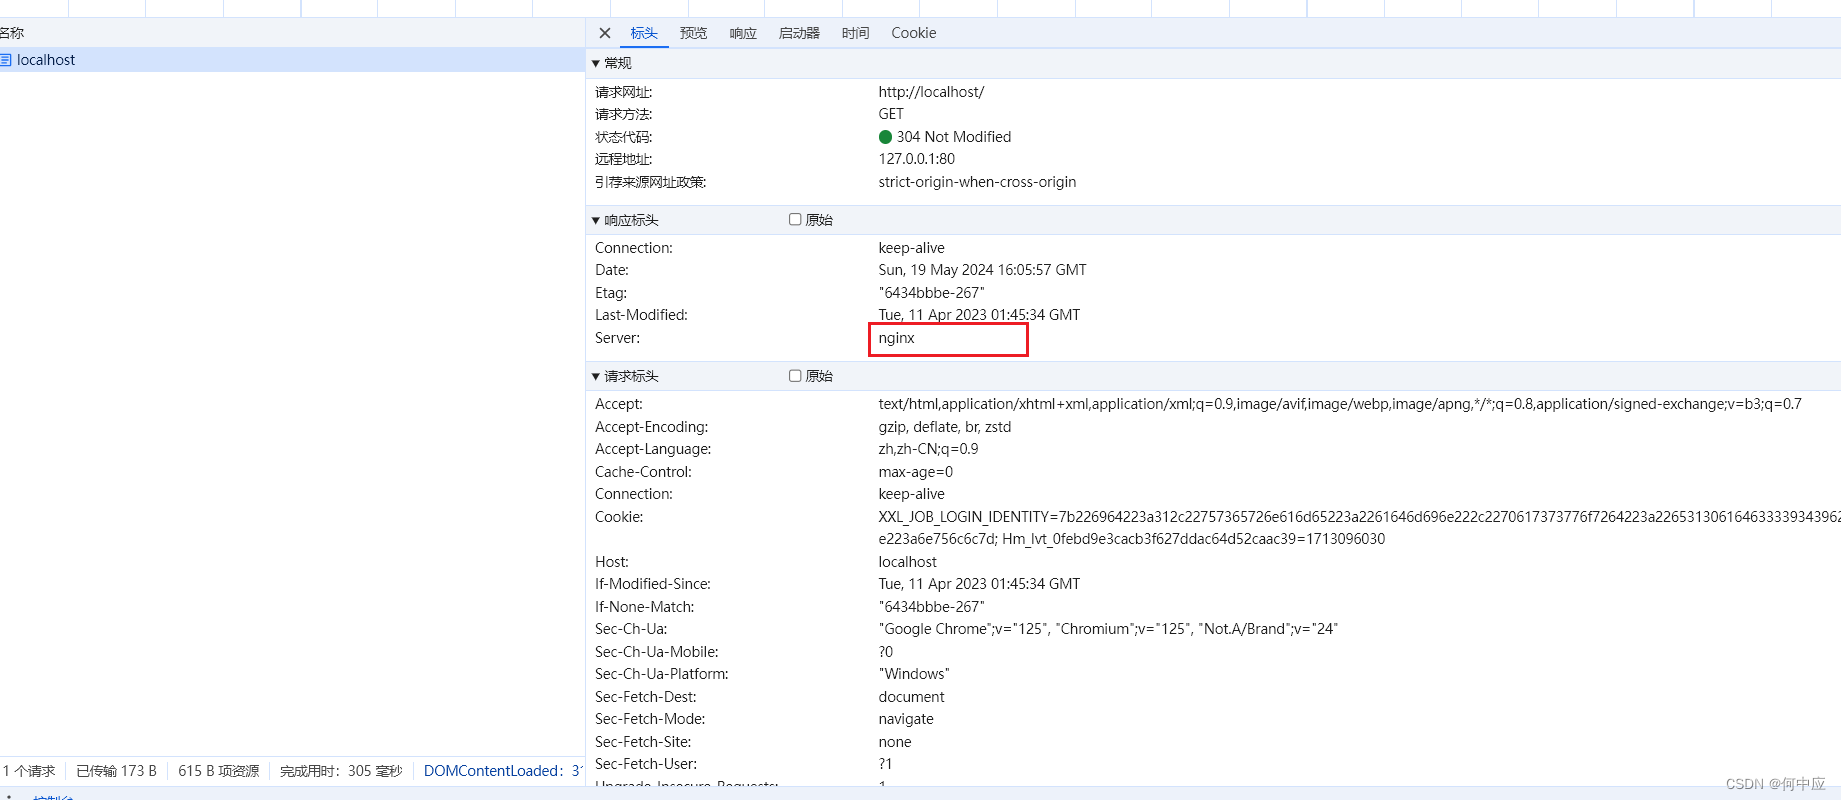
Task: Select the Sec-Fetch-Site value none
Action: [895, 742]
